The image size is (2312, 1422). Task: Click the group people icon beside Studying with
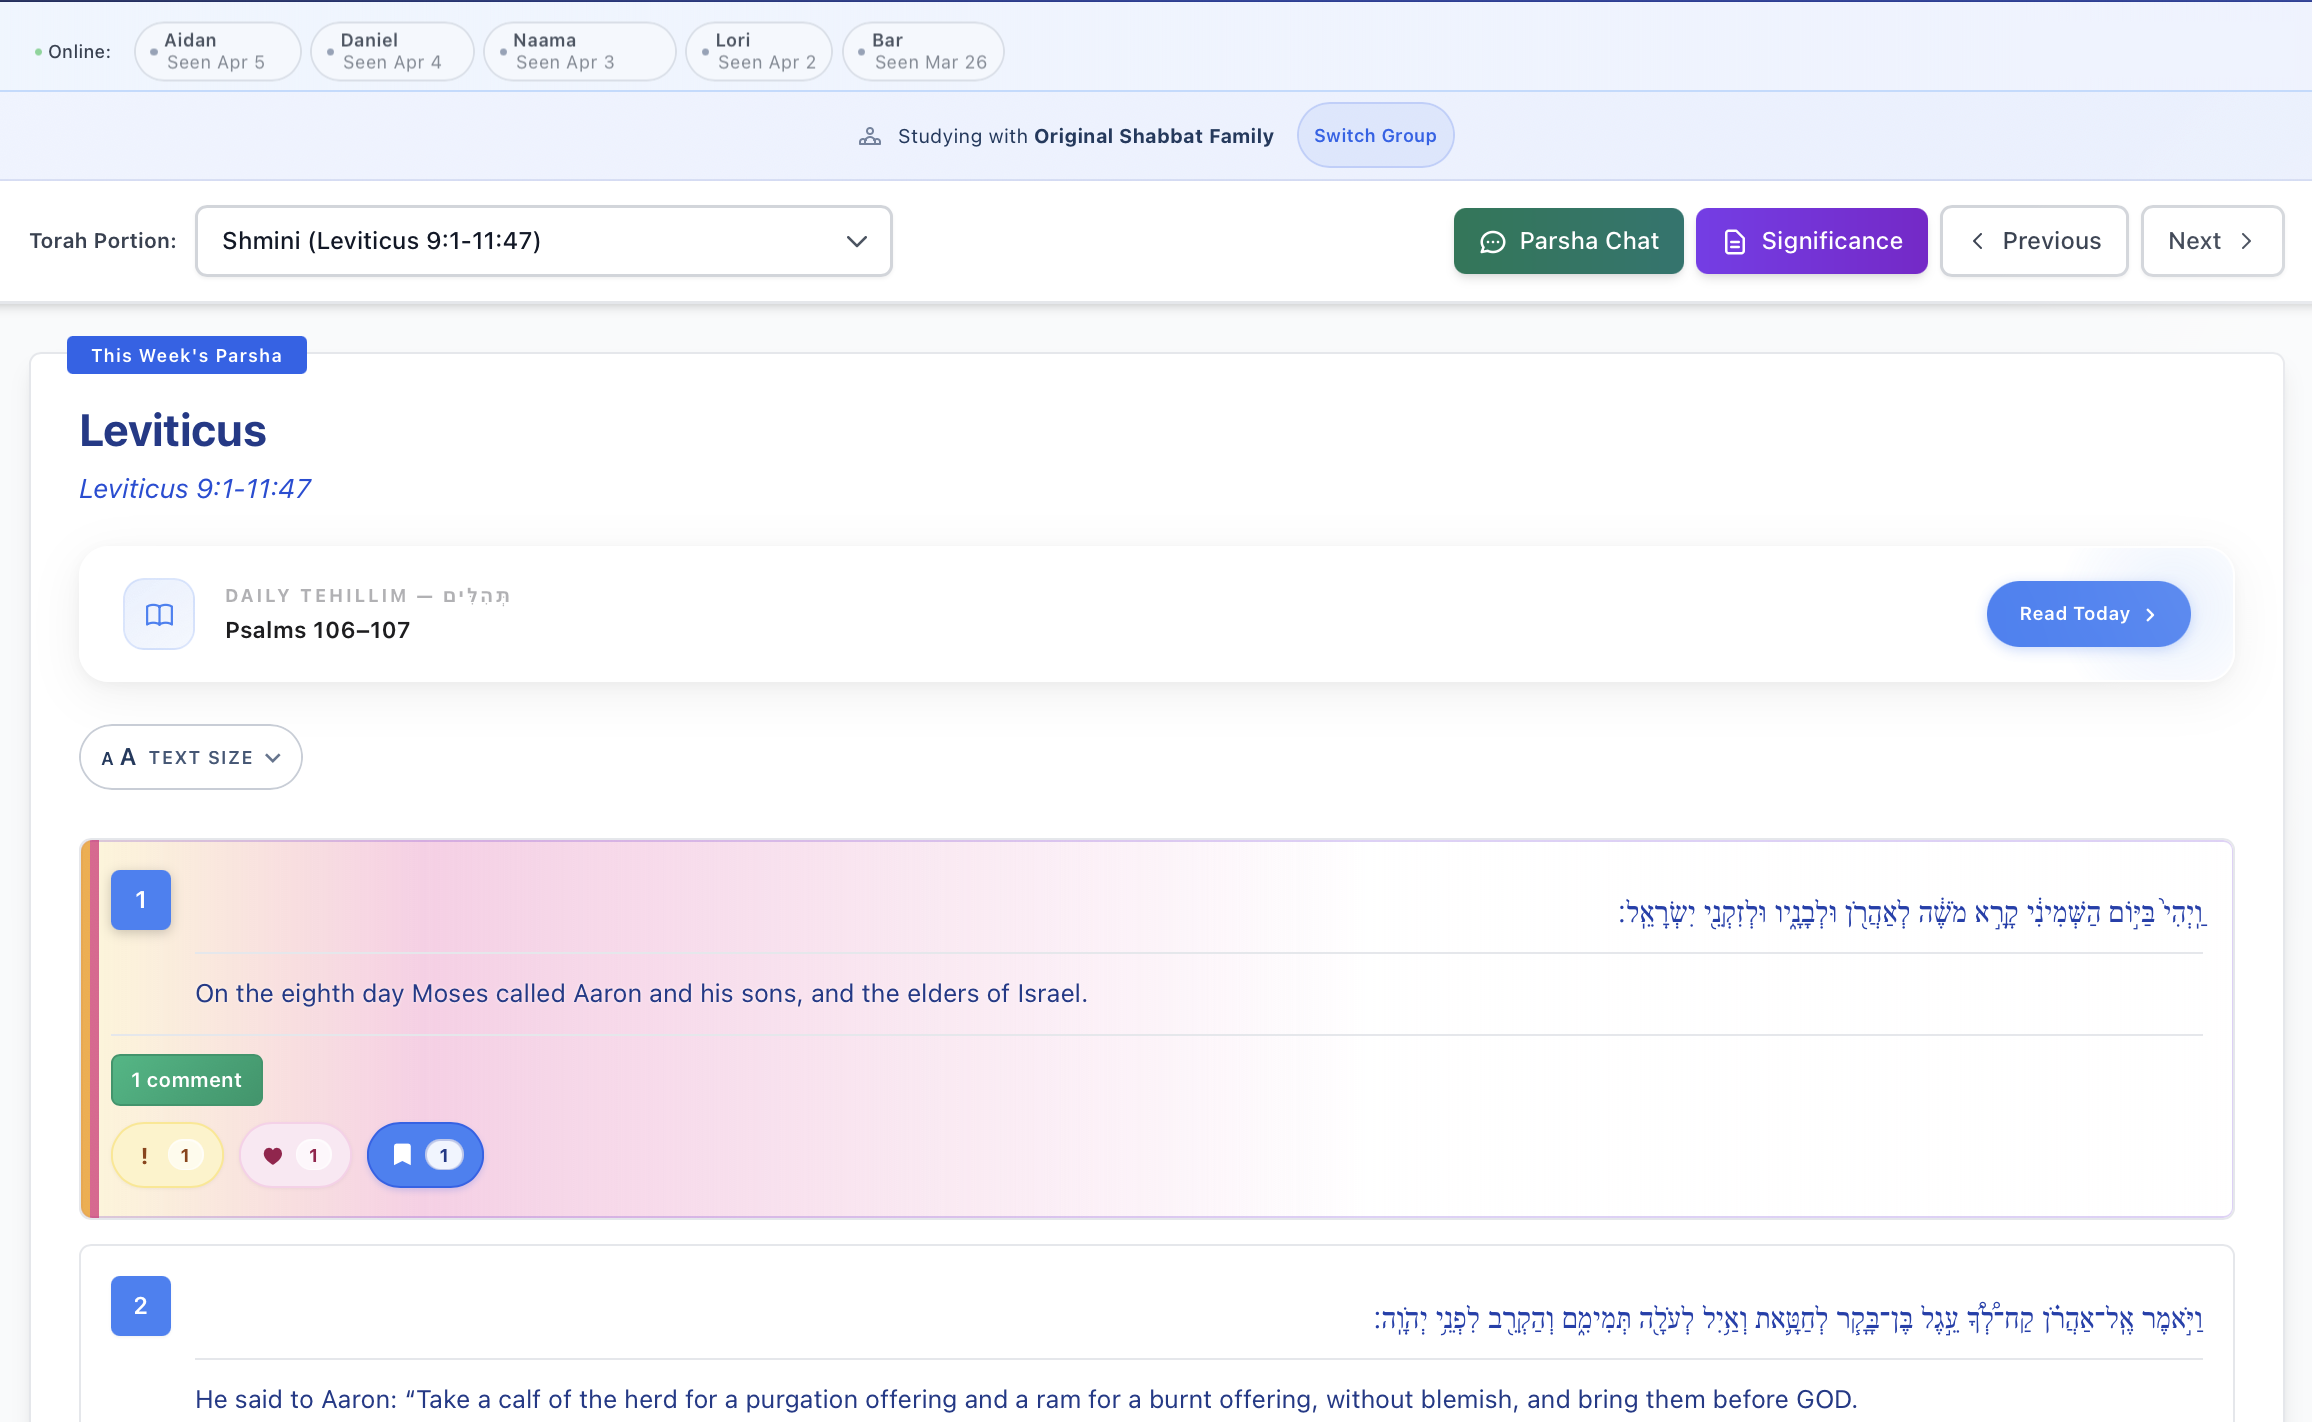(x=870, y=136)
